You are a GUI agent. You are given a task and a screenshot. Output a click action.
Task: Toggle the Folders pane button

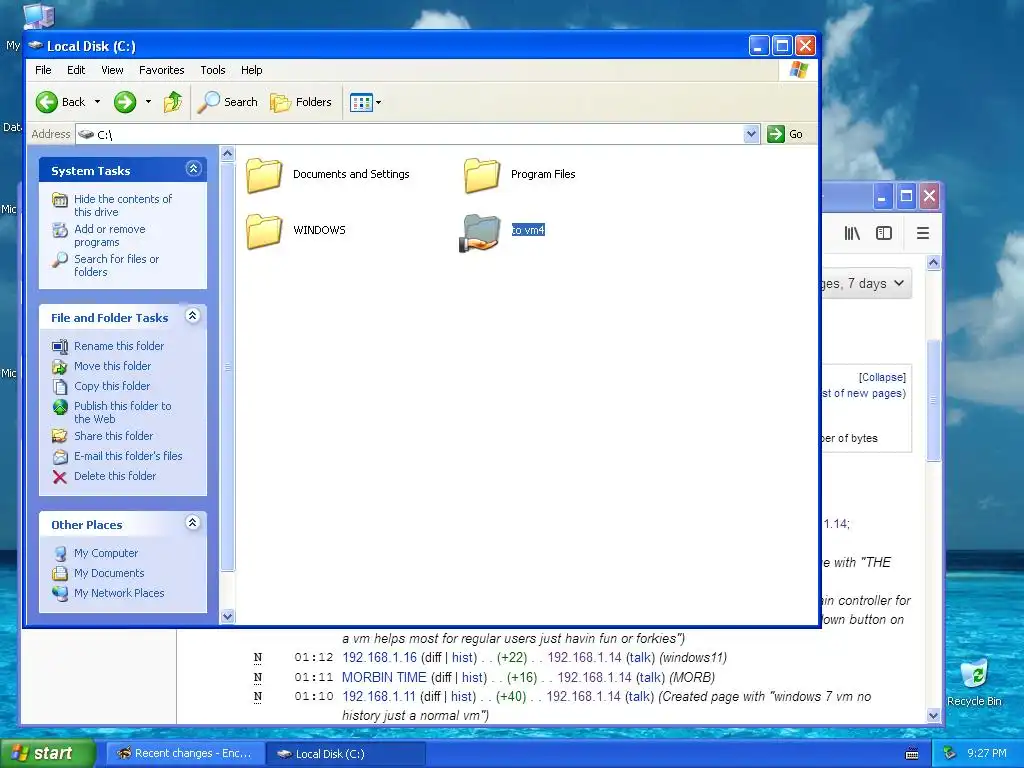301,102
